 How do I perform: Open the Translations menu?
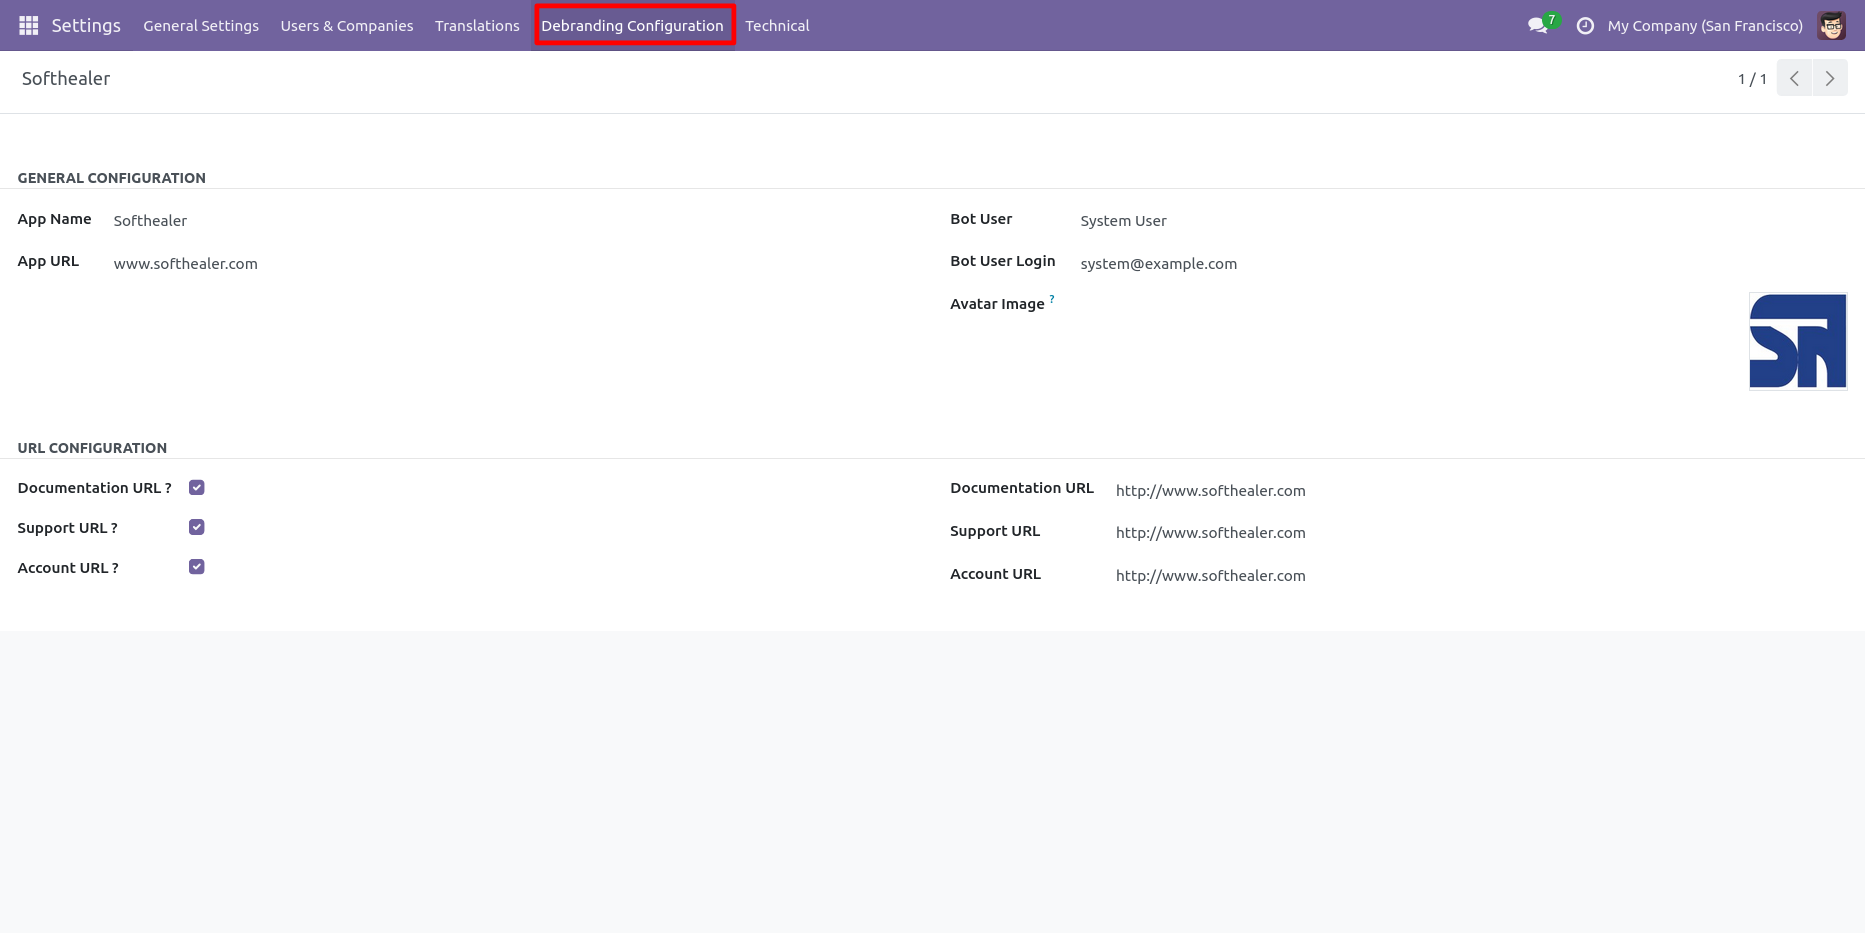coord(477,26)
